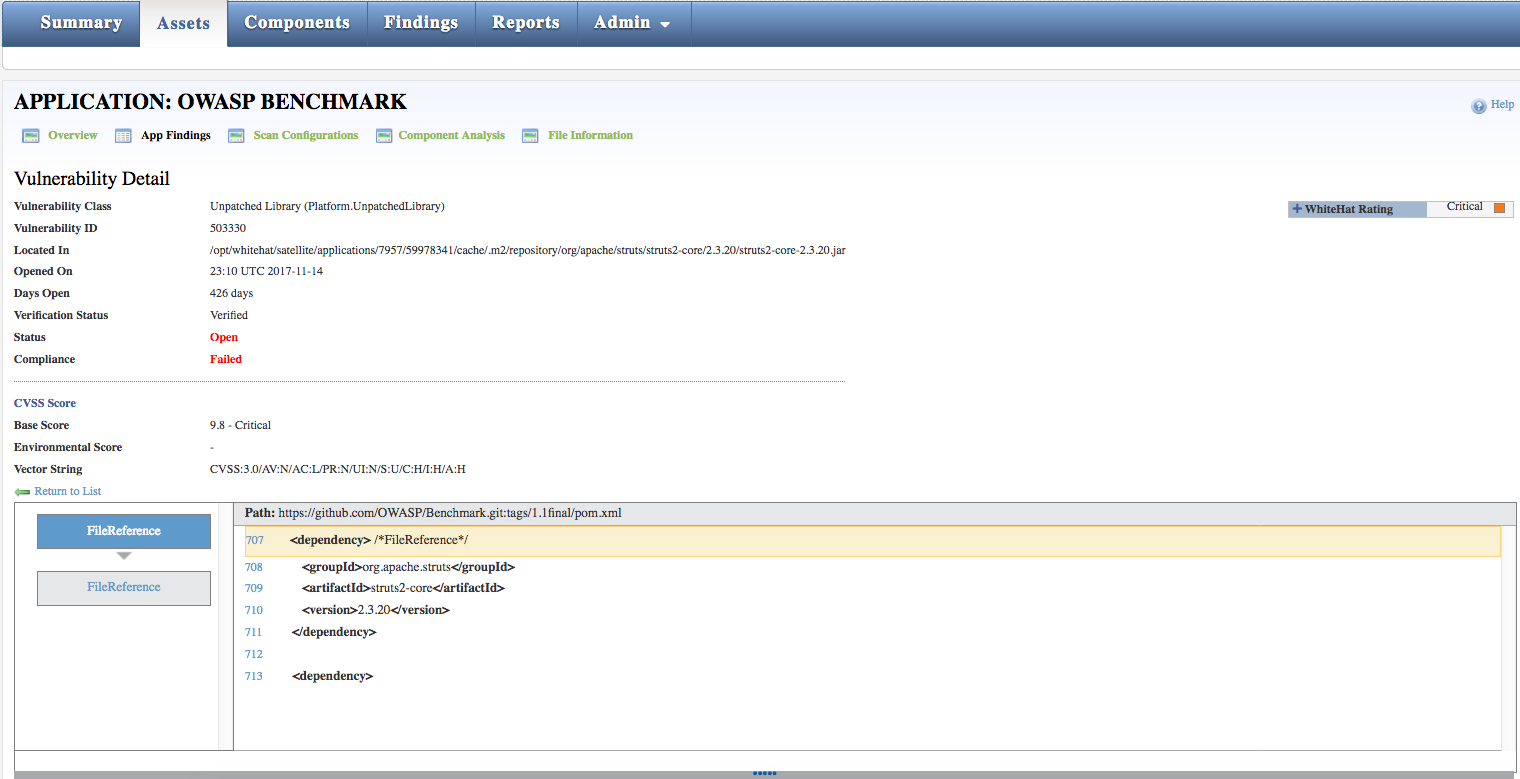Click the green Return to List arrow icon
Viewport: 1520px width, 779px height.
(x=22, y=490)
